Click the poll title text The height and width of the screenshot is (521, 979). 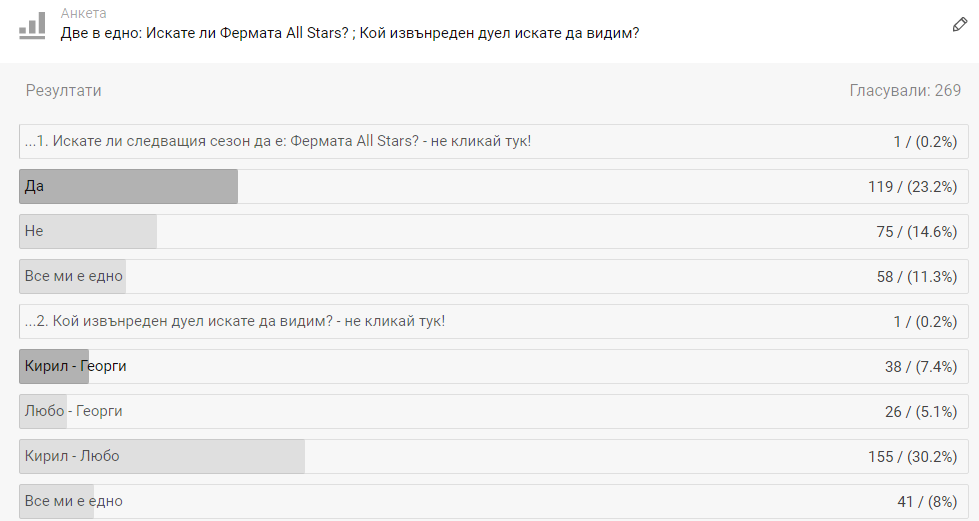(x=350, y=33)
